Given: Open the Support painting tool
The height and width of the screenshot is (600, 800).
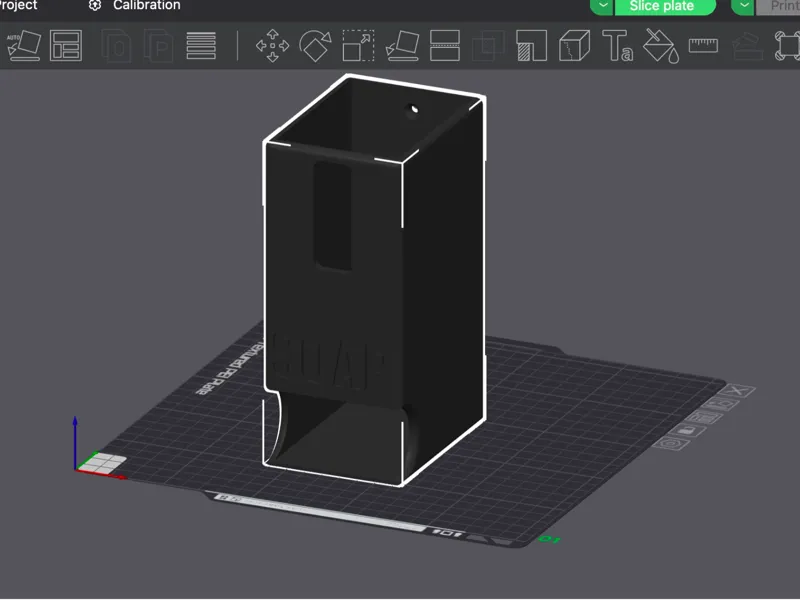Looking at the screenshot, I should [x=532, y=45].
